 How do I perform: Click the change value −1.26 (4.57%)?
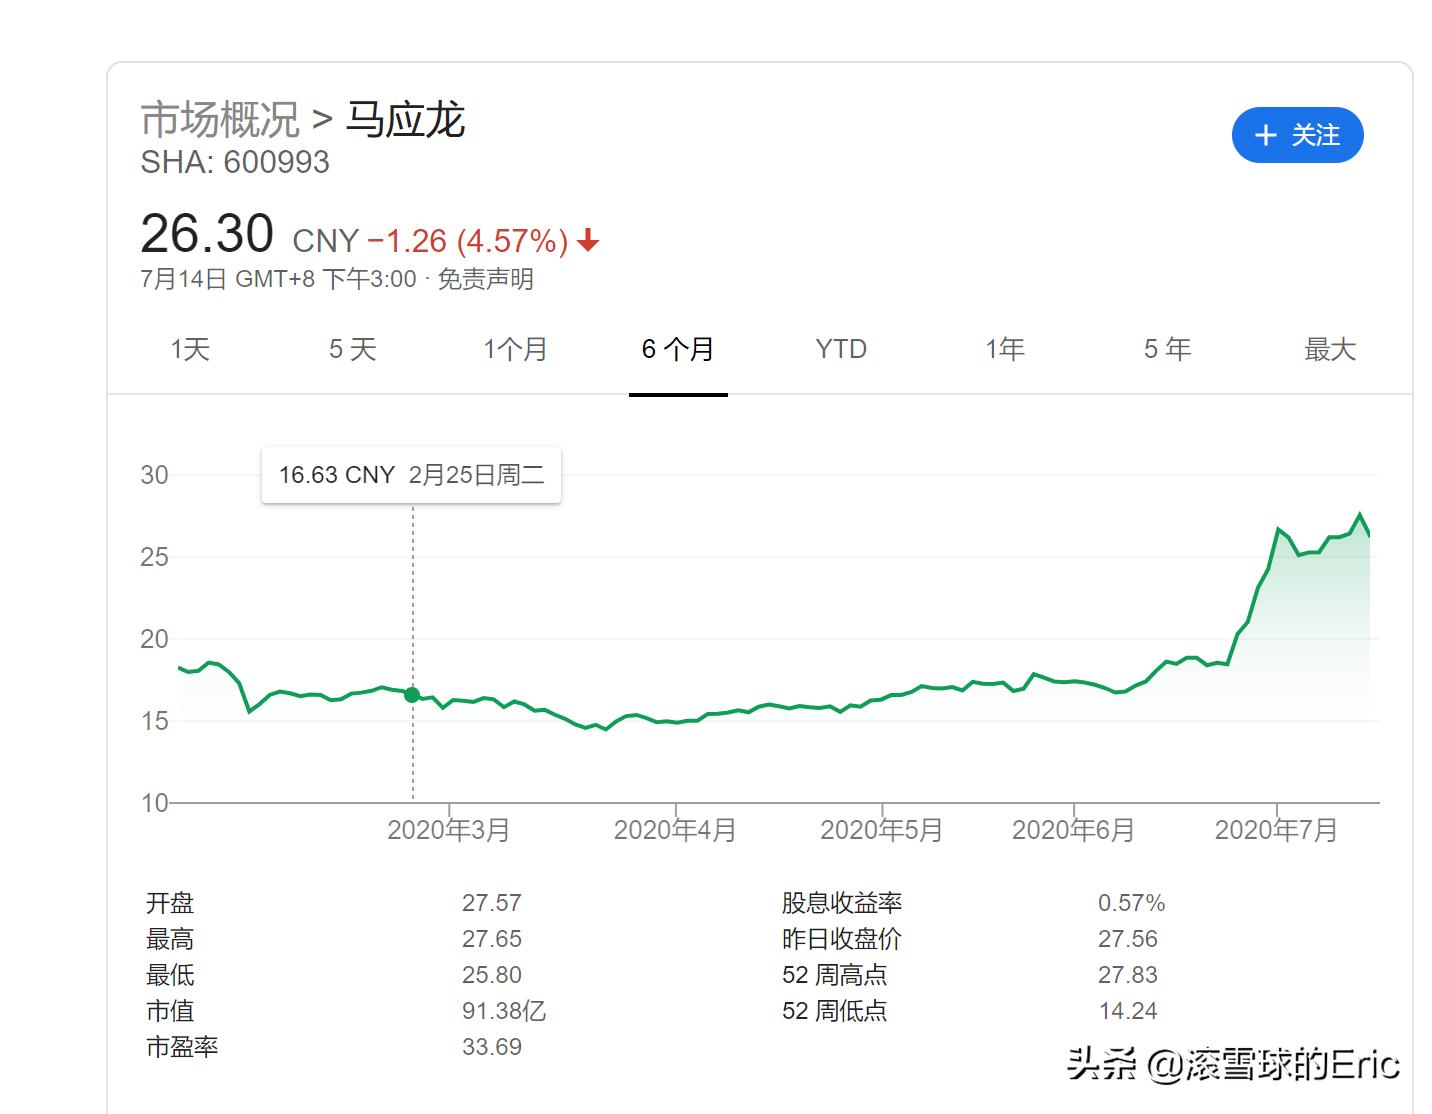tap(468, 241)
